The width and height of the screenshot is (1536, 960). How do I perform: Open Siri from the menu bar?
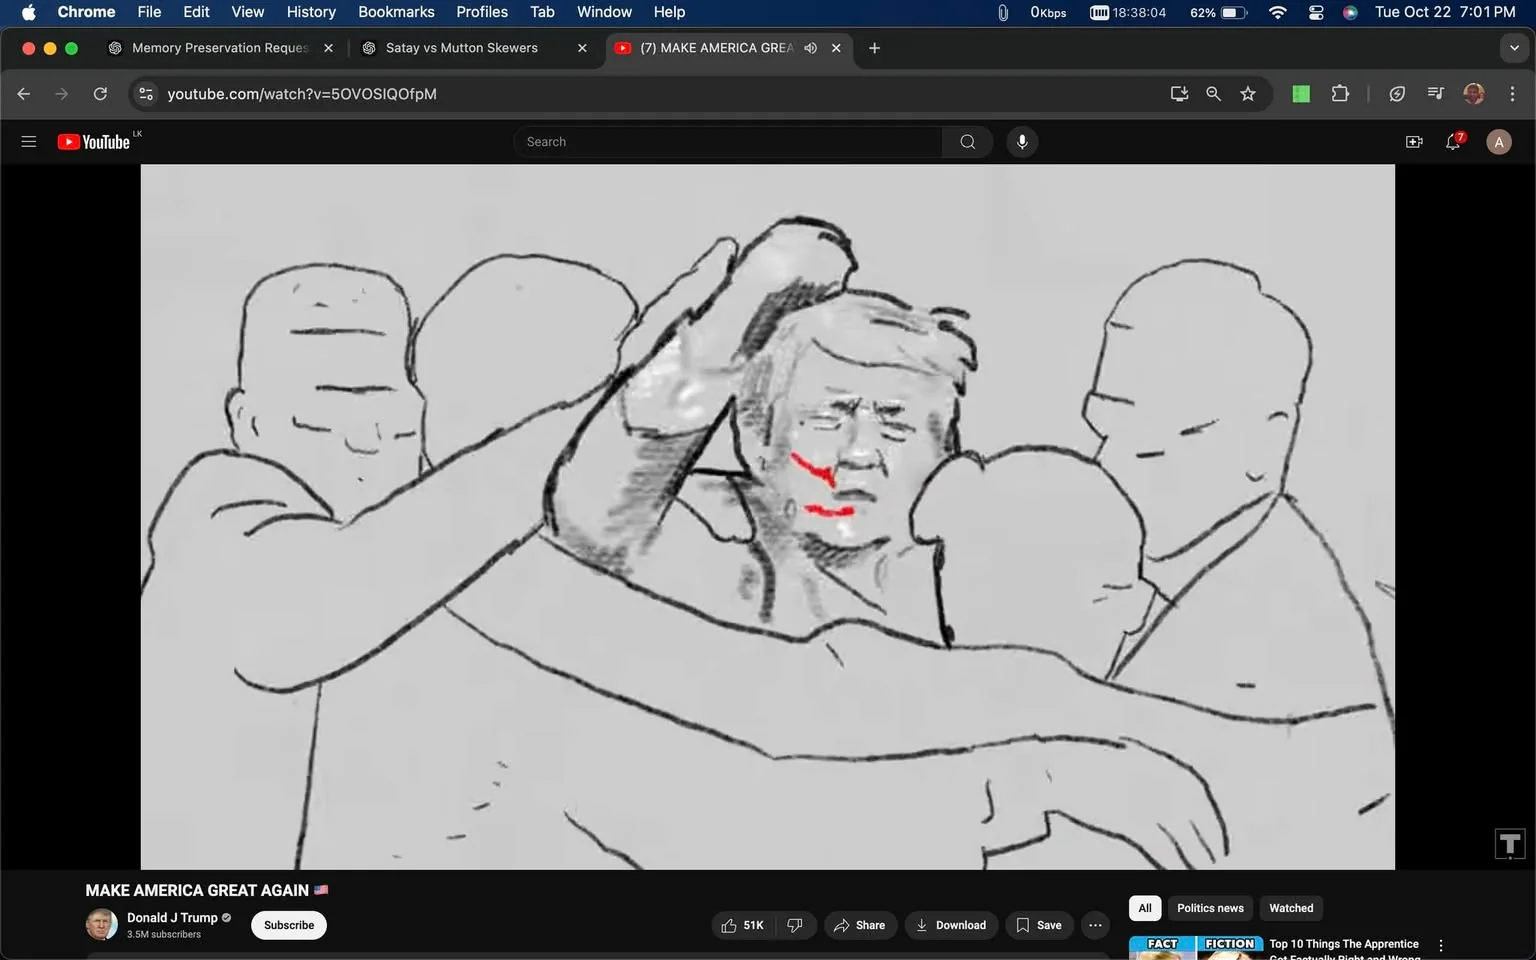(1350, 12)
